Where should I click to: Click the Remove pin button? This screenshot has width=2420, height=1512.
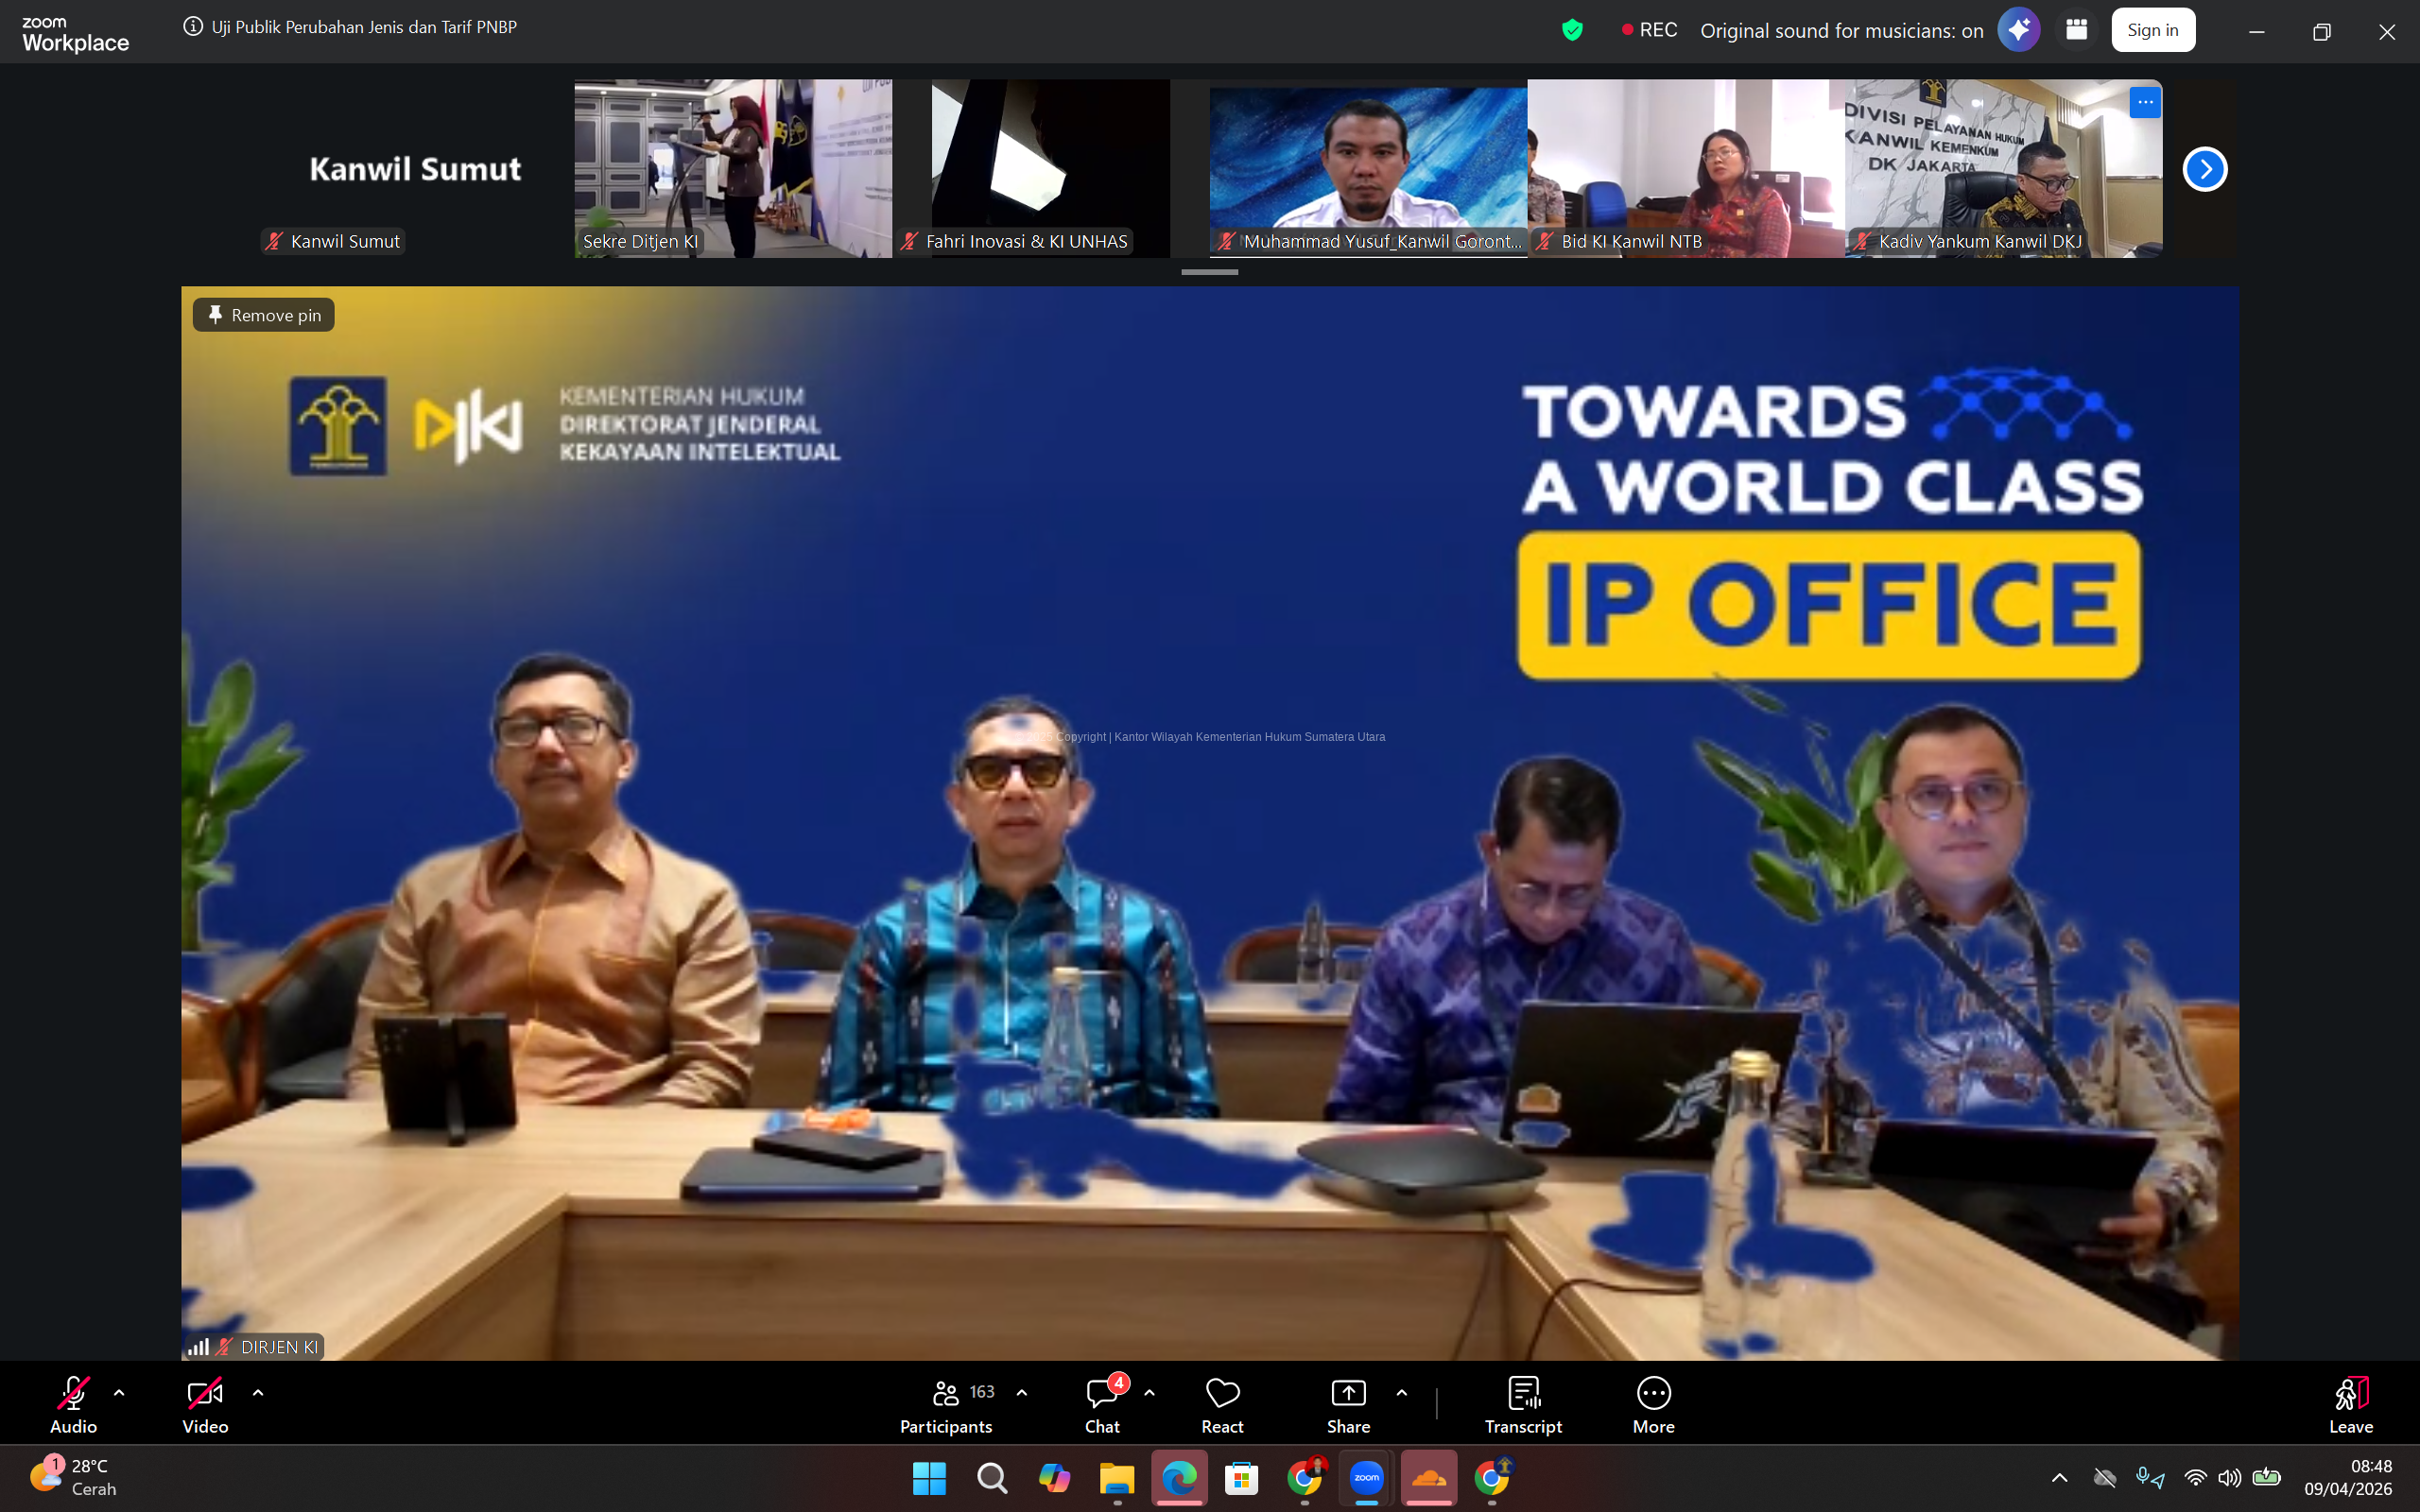point(264,315)
